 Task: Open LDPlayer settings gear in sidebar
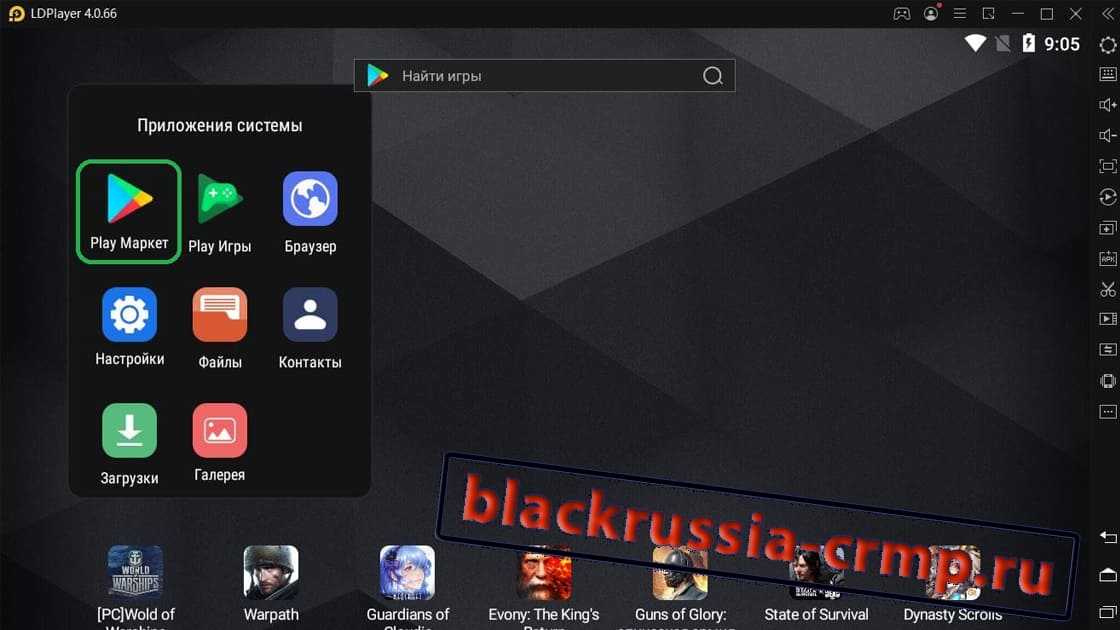(x=1108, y=44)
